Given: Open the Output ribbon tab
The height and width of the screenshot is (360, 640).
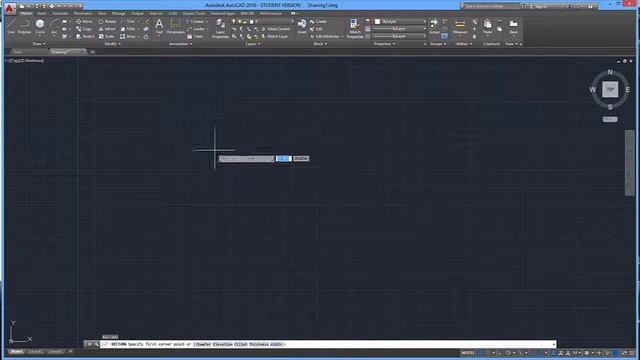Looking at the screenshot, I should [x=137, y=13].
